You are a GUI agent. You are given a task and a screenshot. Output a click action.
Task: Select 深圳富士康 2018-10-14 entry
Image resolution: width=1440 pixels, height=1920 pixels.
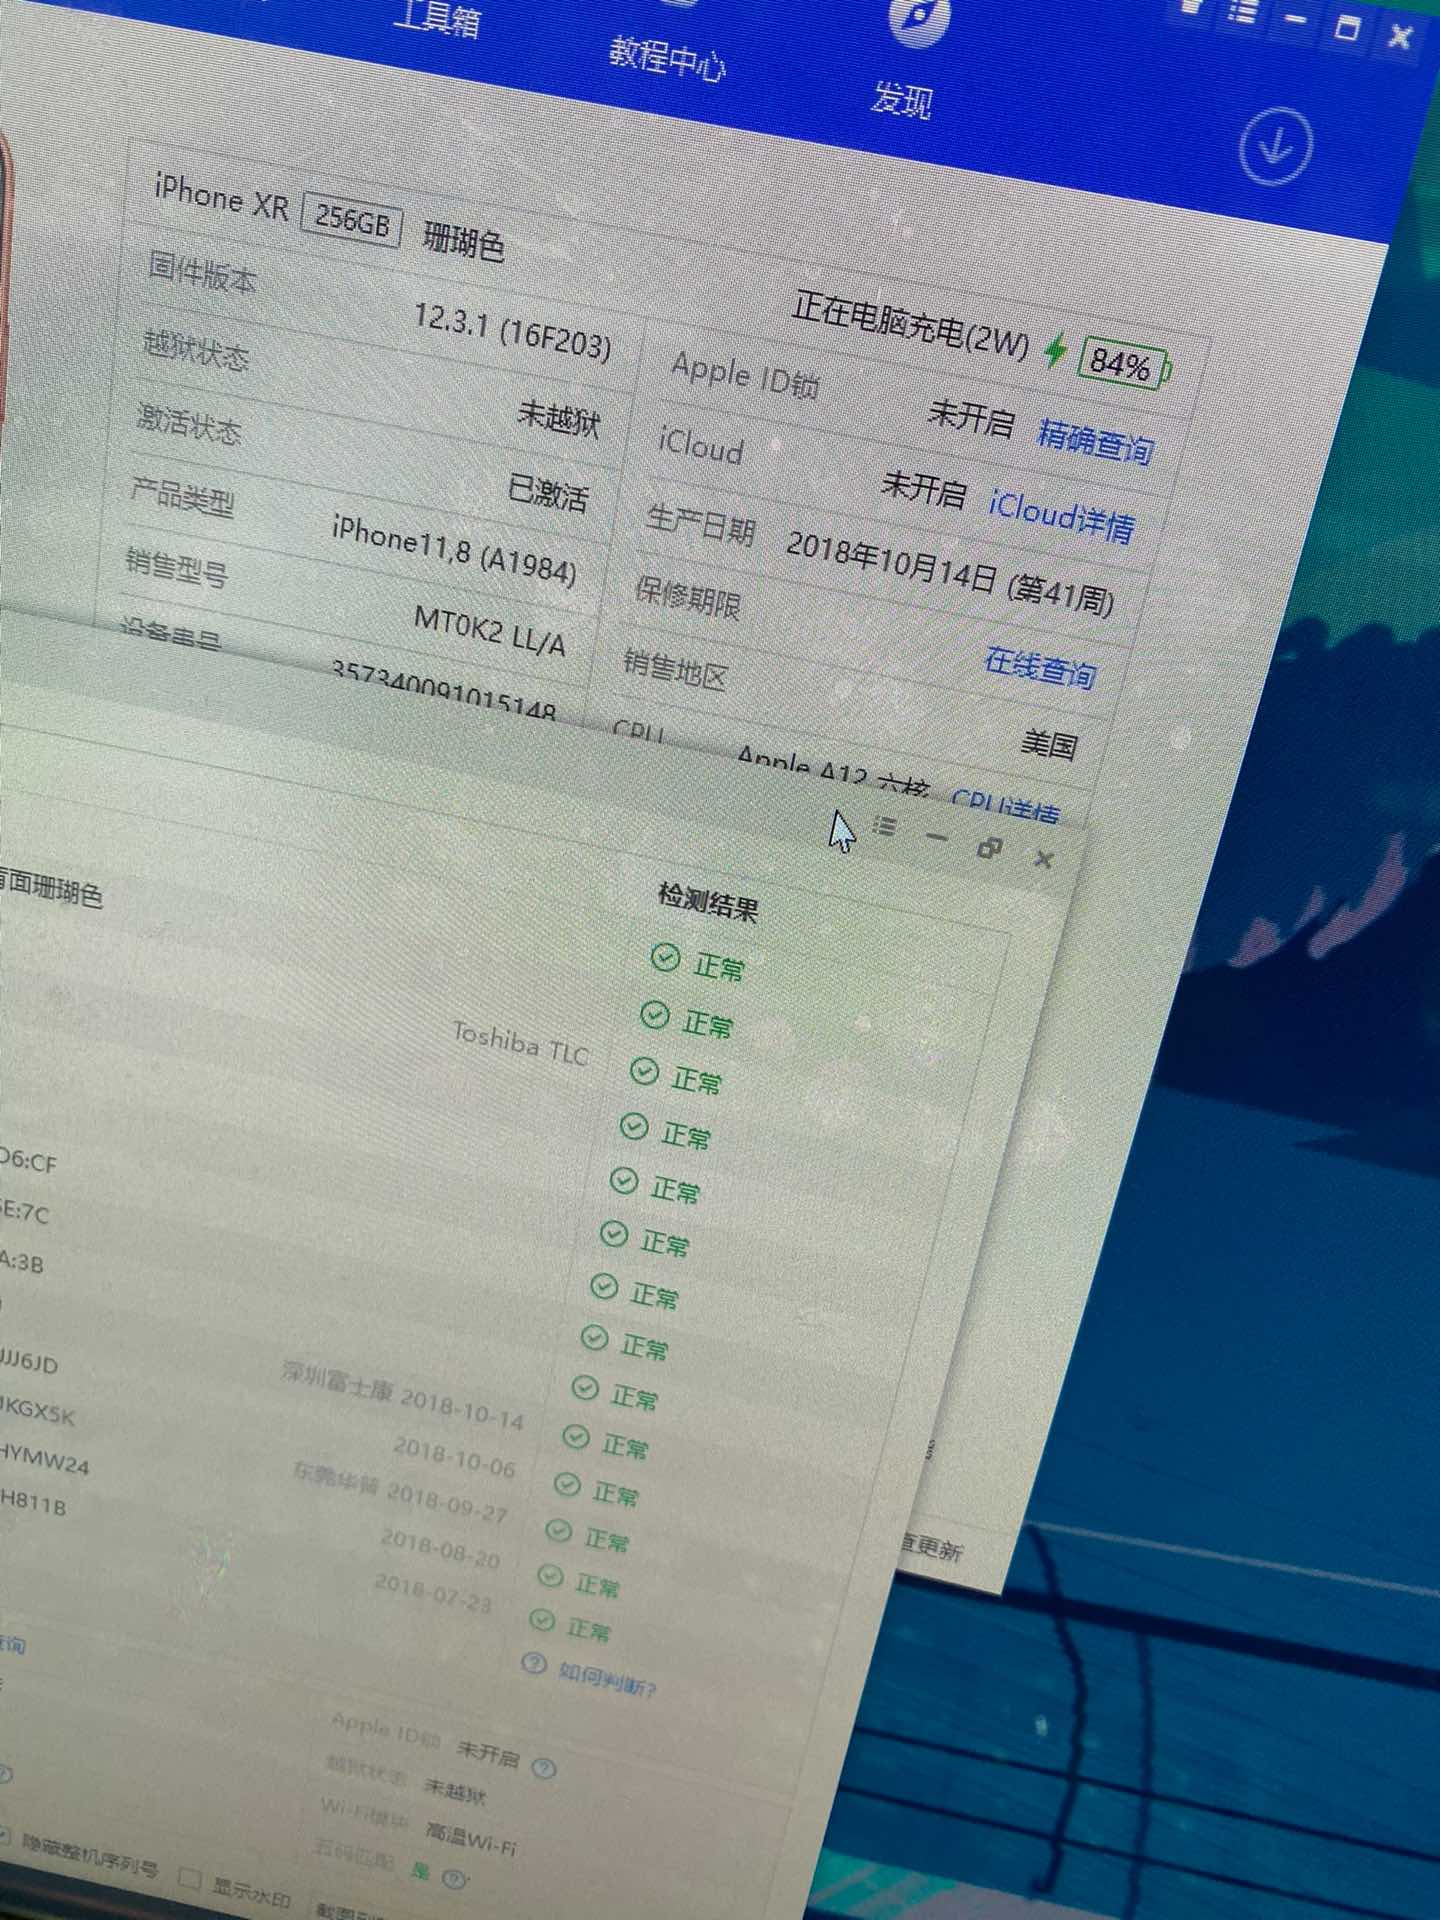[x=403, y=1394]
